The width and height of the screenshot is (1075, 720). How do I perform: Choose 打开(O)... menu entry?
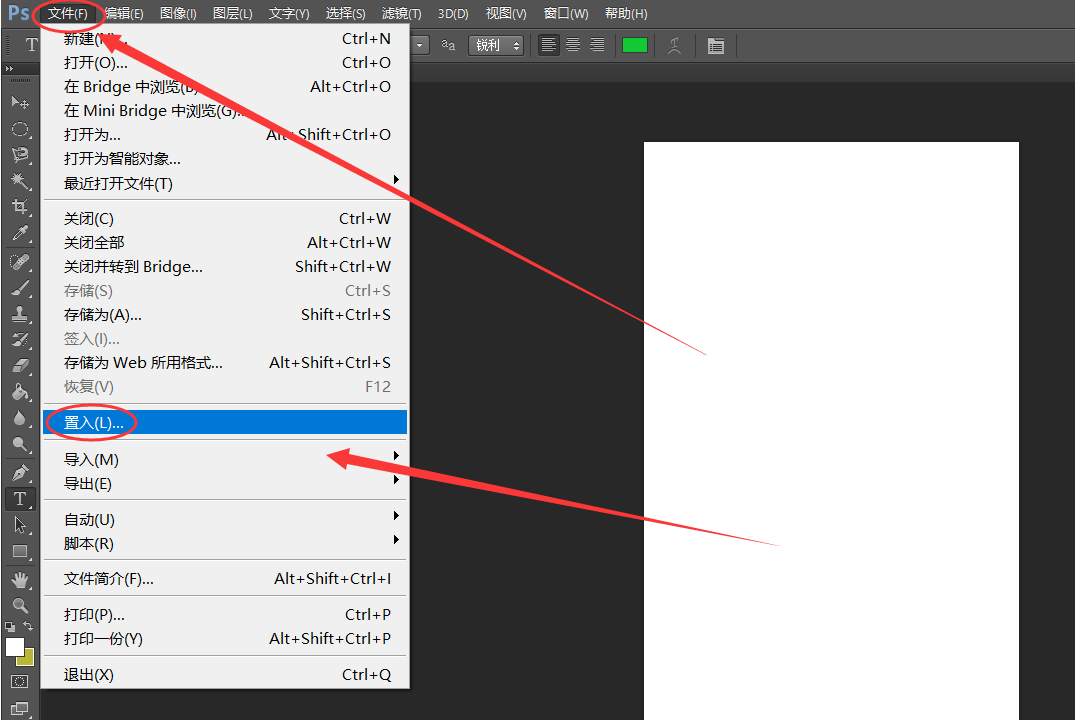click(x=225, y=62)
